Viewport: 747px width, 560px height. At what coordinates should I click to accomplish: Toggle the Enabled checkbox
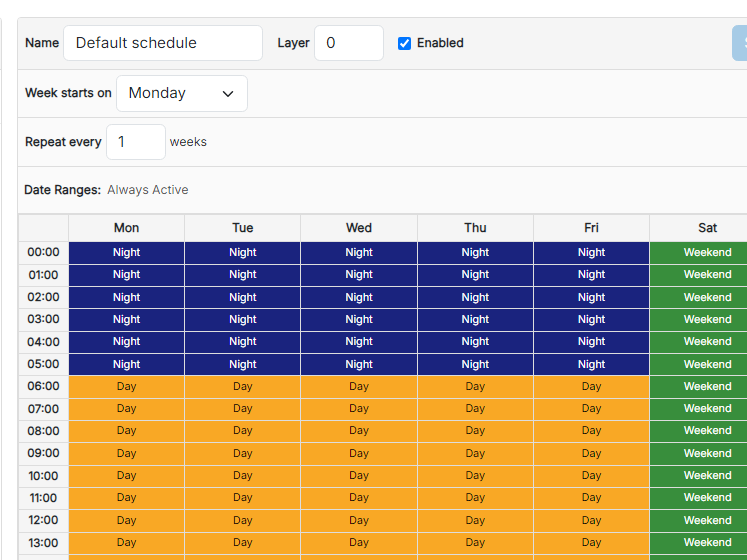404,43
